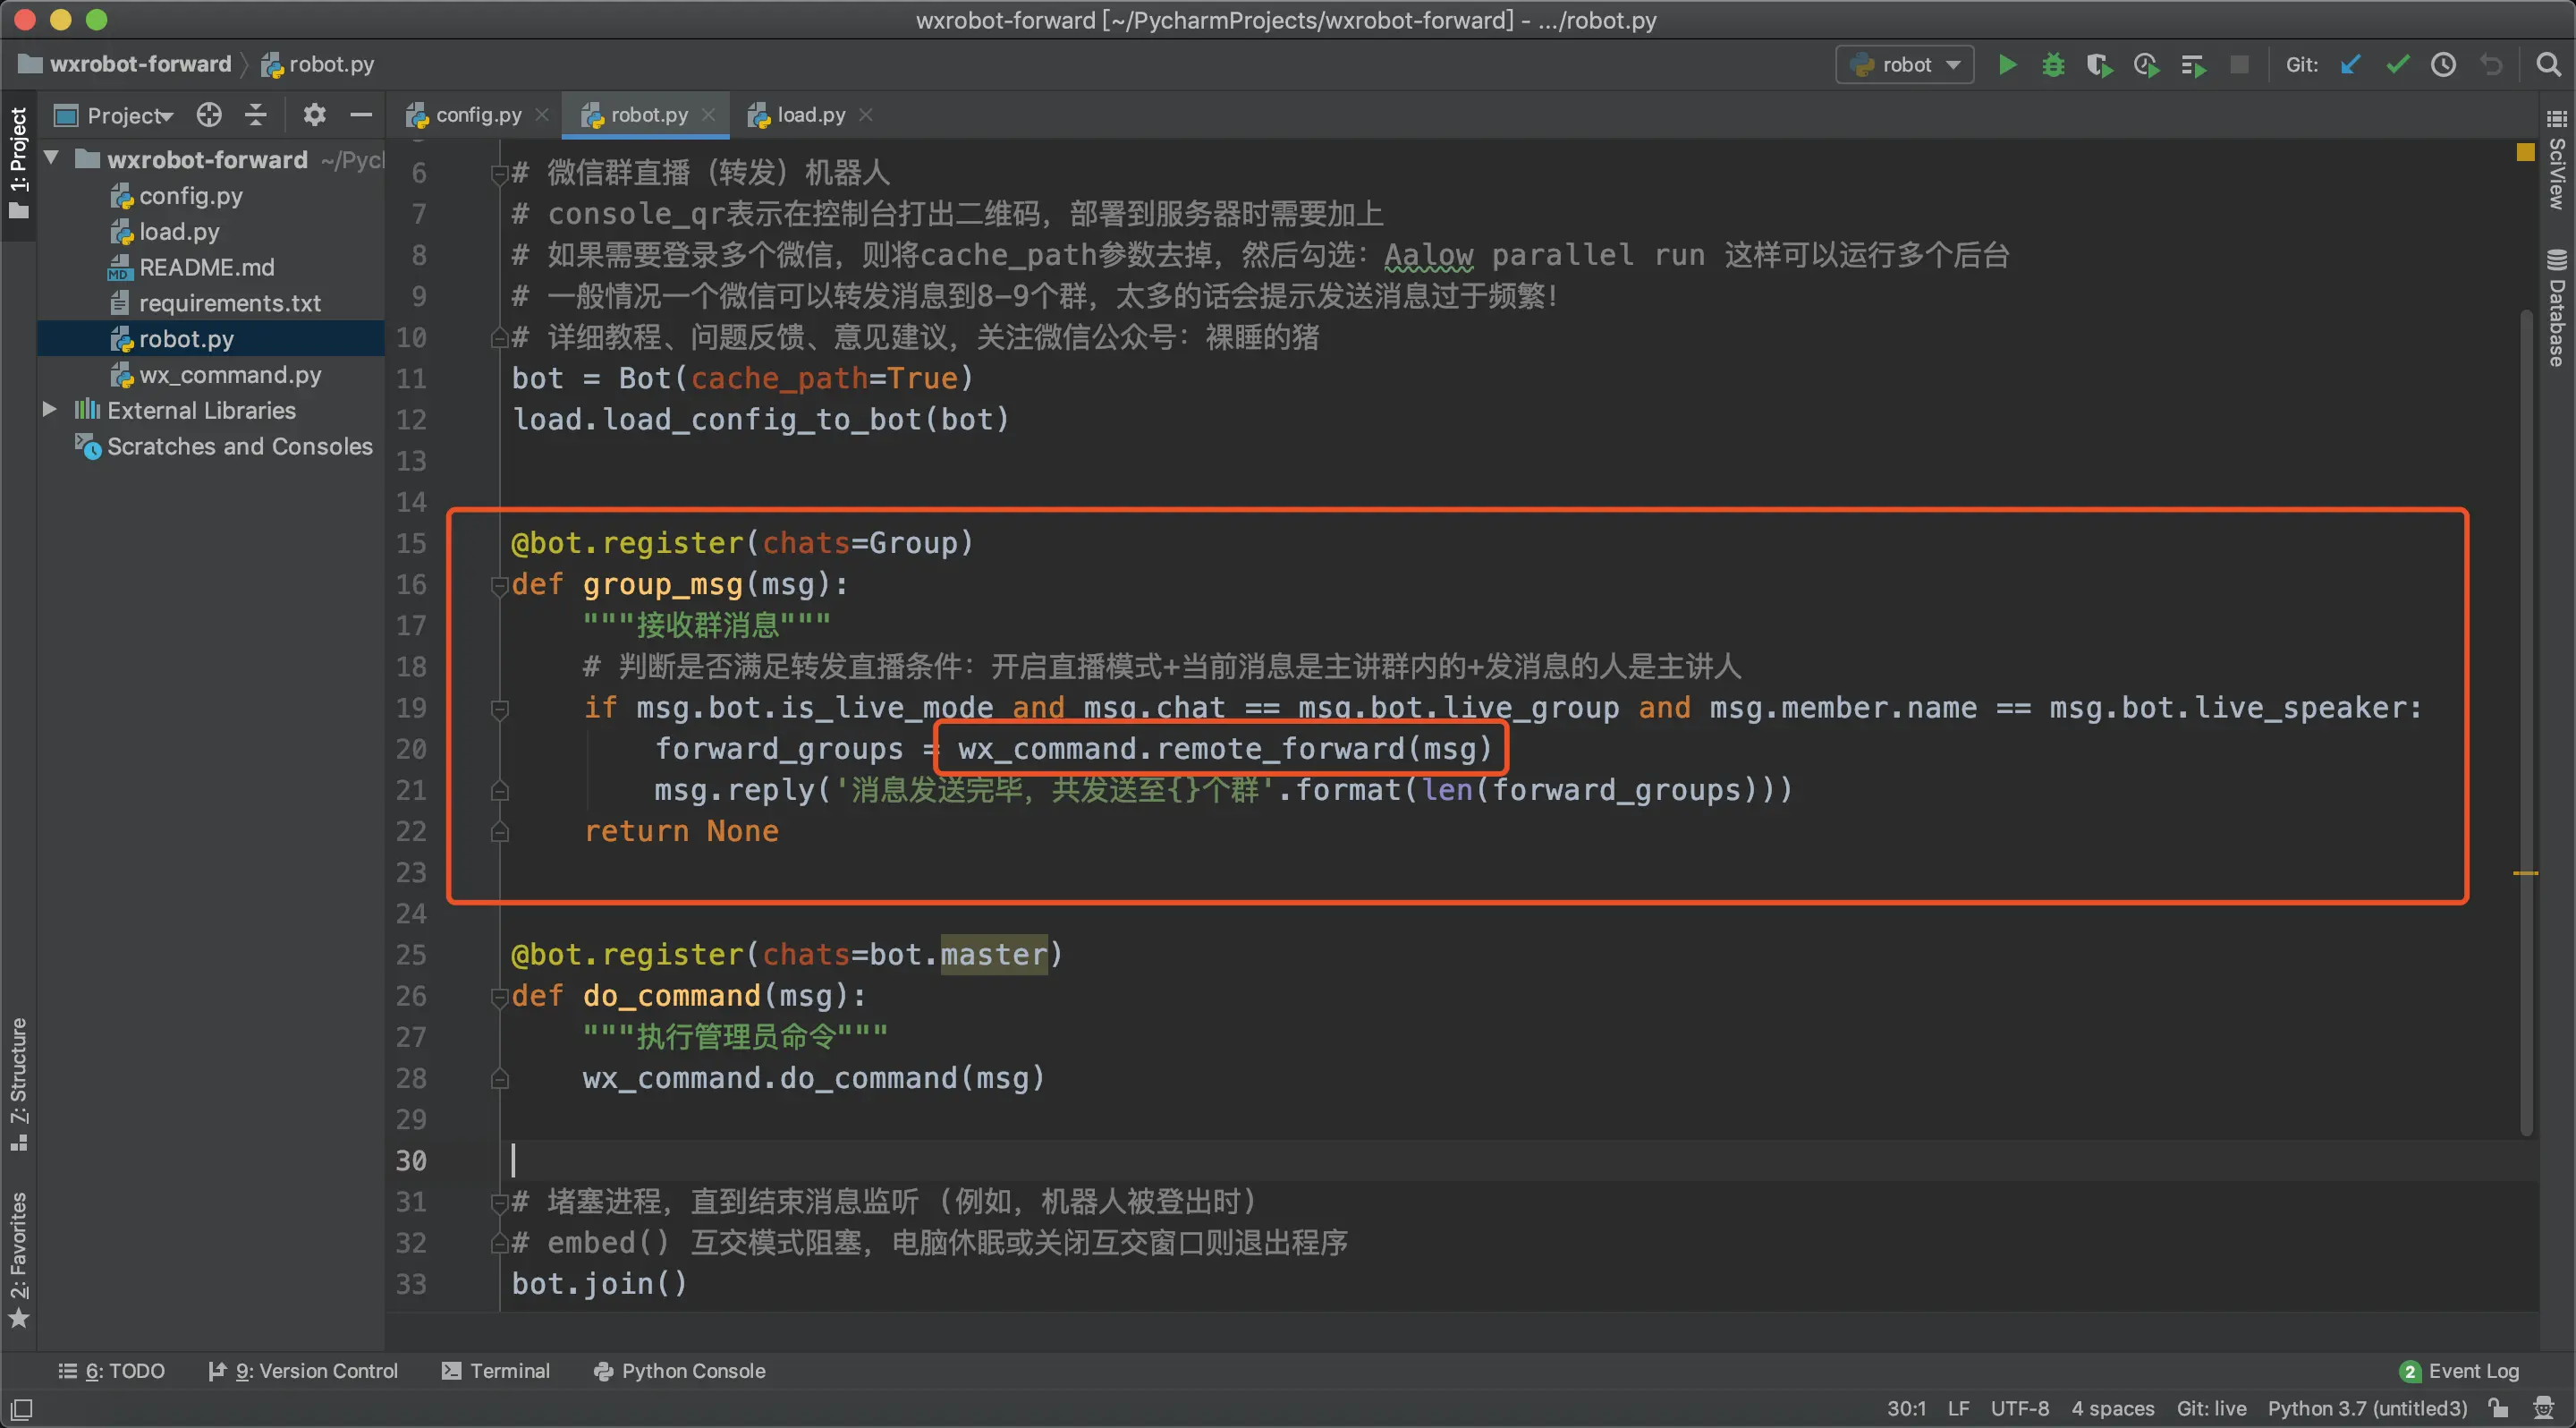The height and width of the screenshot is (1428, 2576).
Task: Click the Debug bug icon
Action: pos(2053,65)
